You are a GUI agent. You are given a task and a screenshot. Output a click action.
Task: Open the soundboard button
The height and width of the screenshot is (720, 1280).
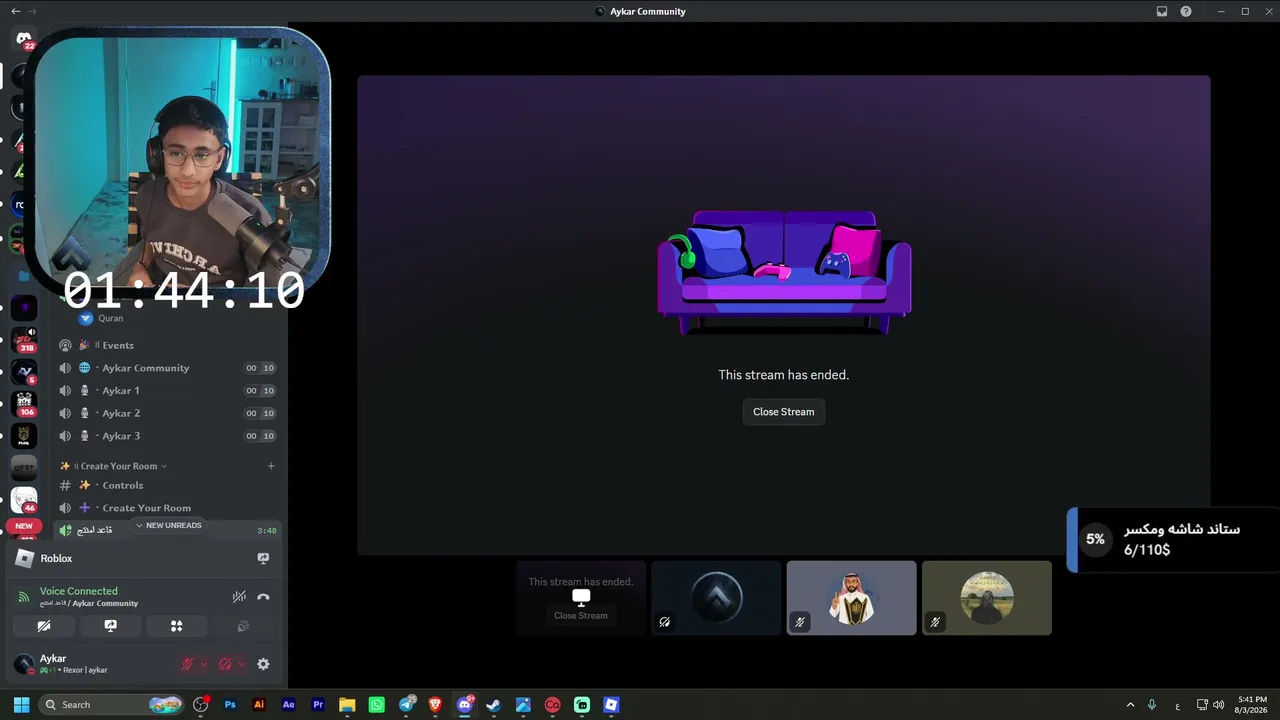pos(242,626)
